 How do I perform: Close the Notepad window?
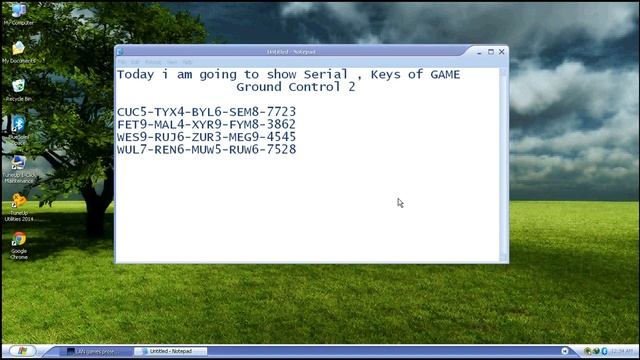tap(502, 52)
